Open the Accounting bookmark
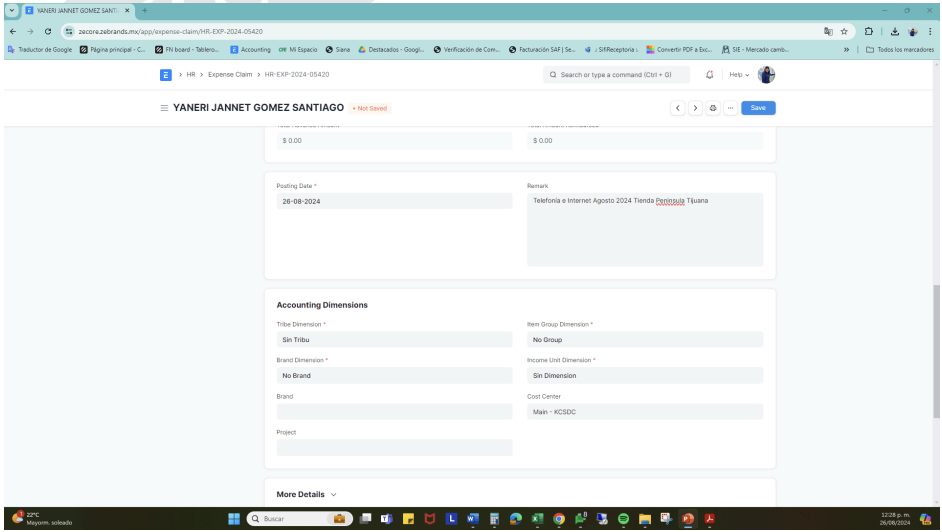942x532 pixels. (250, 49)
